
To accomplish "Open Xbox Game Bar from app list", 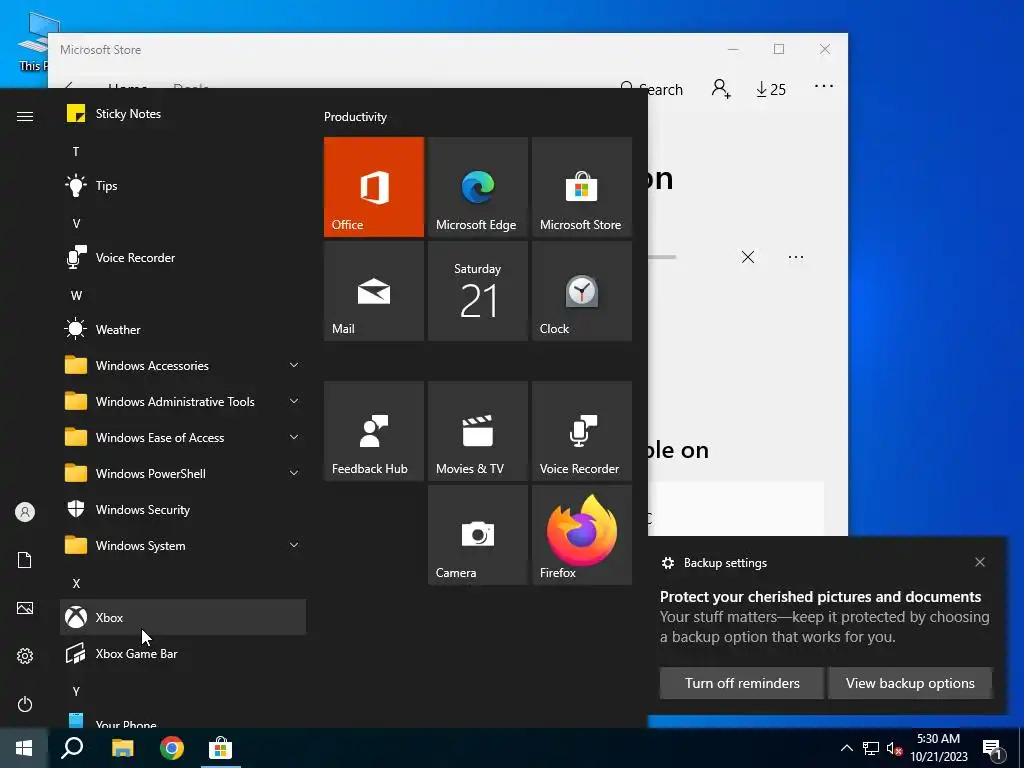I will (x=183, y=653).
